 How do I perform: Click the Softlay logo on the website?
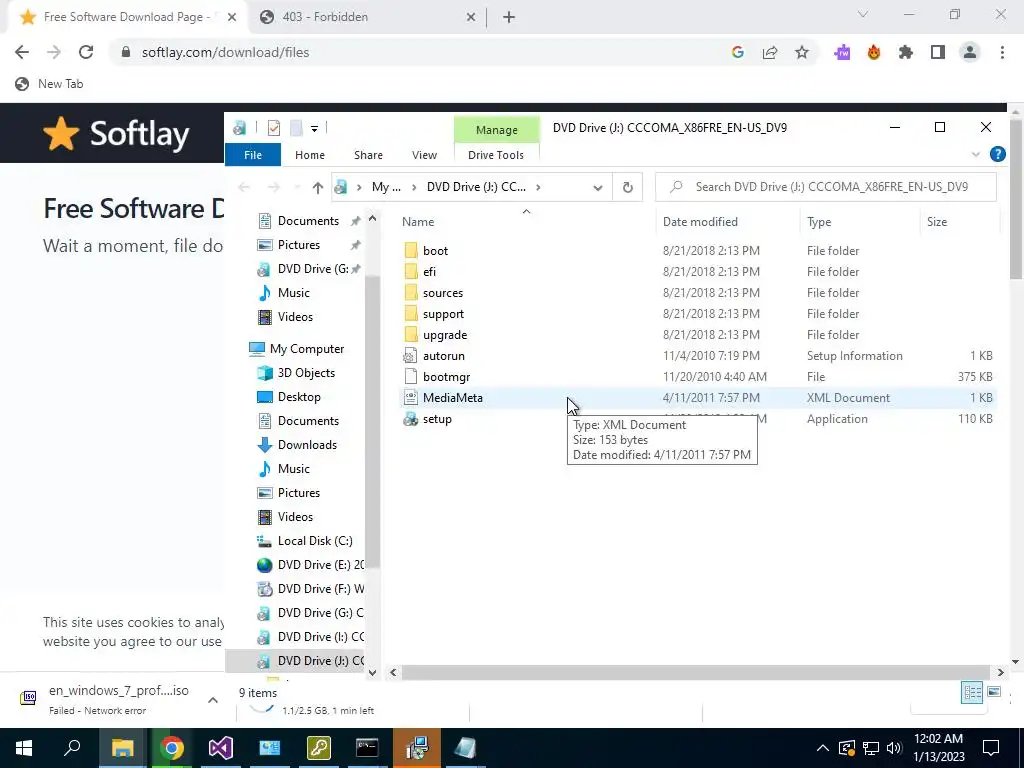point(116,134)
